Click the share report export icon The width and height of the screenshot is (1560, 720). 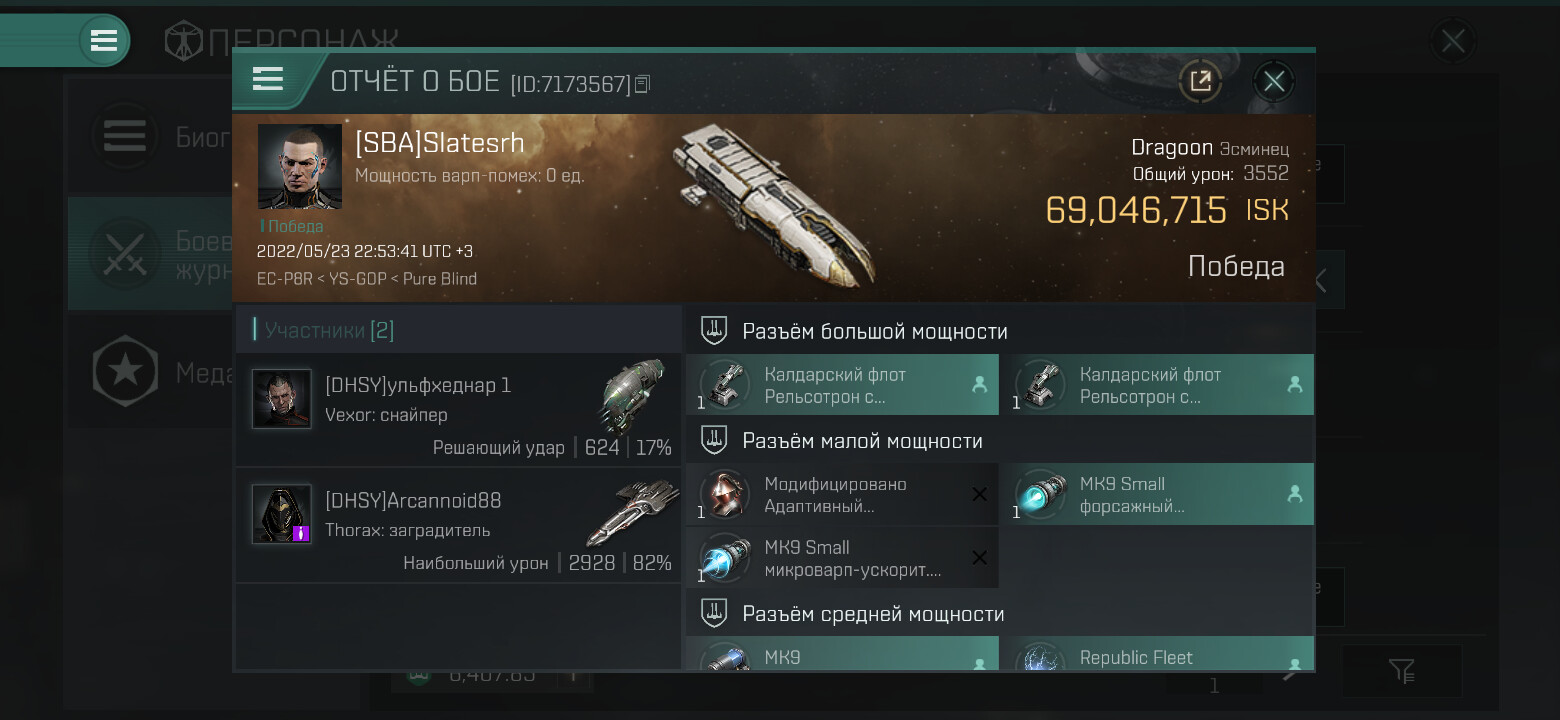coord(1200,81)
